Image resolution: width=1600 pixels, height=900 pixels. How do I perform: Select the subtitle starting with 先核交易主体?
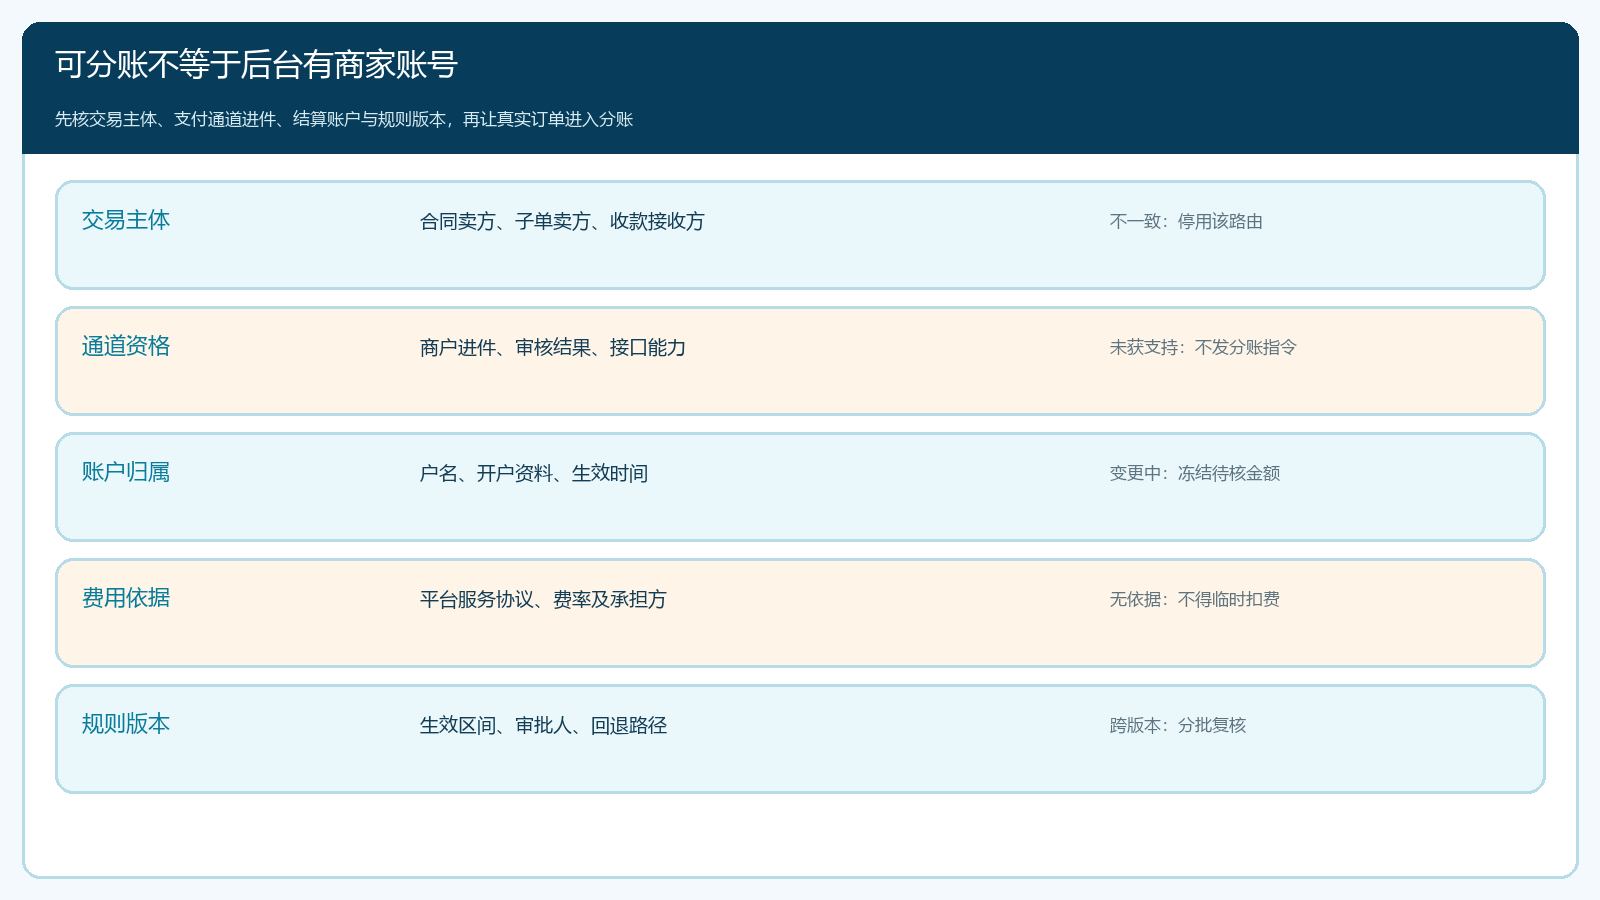(x=344, y=119)
